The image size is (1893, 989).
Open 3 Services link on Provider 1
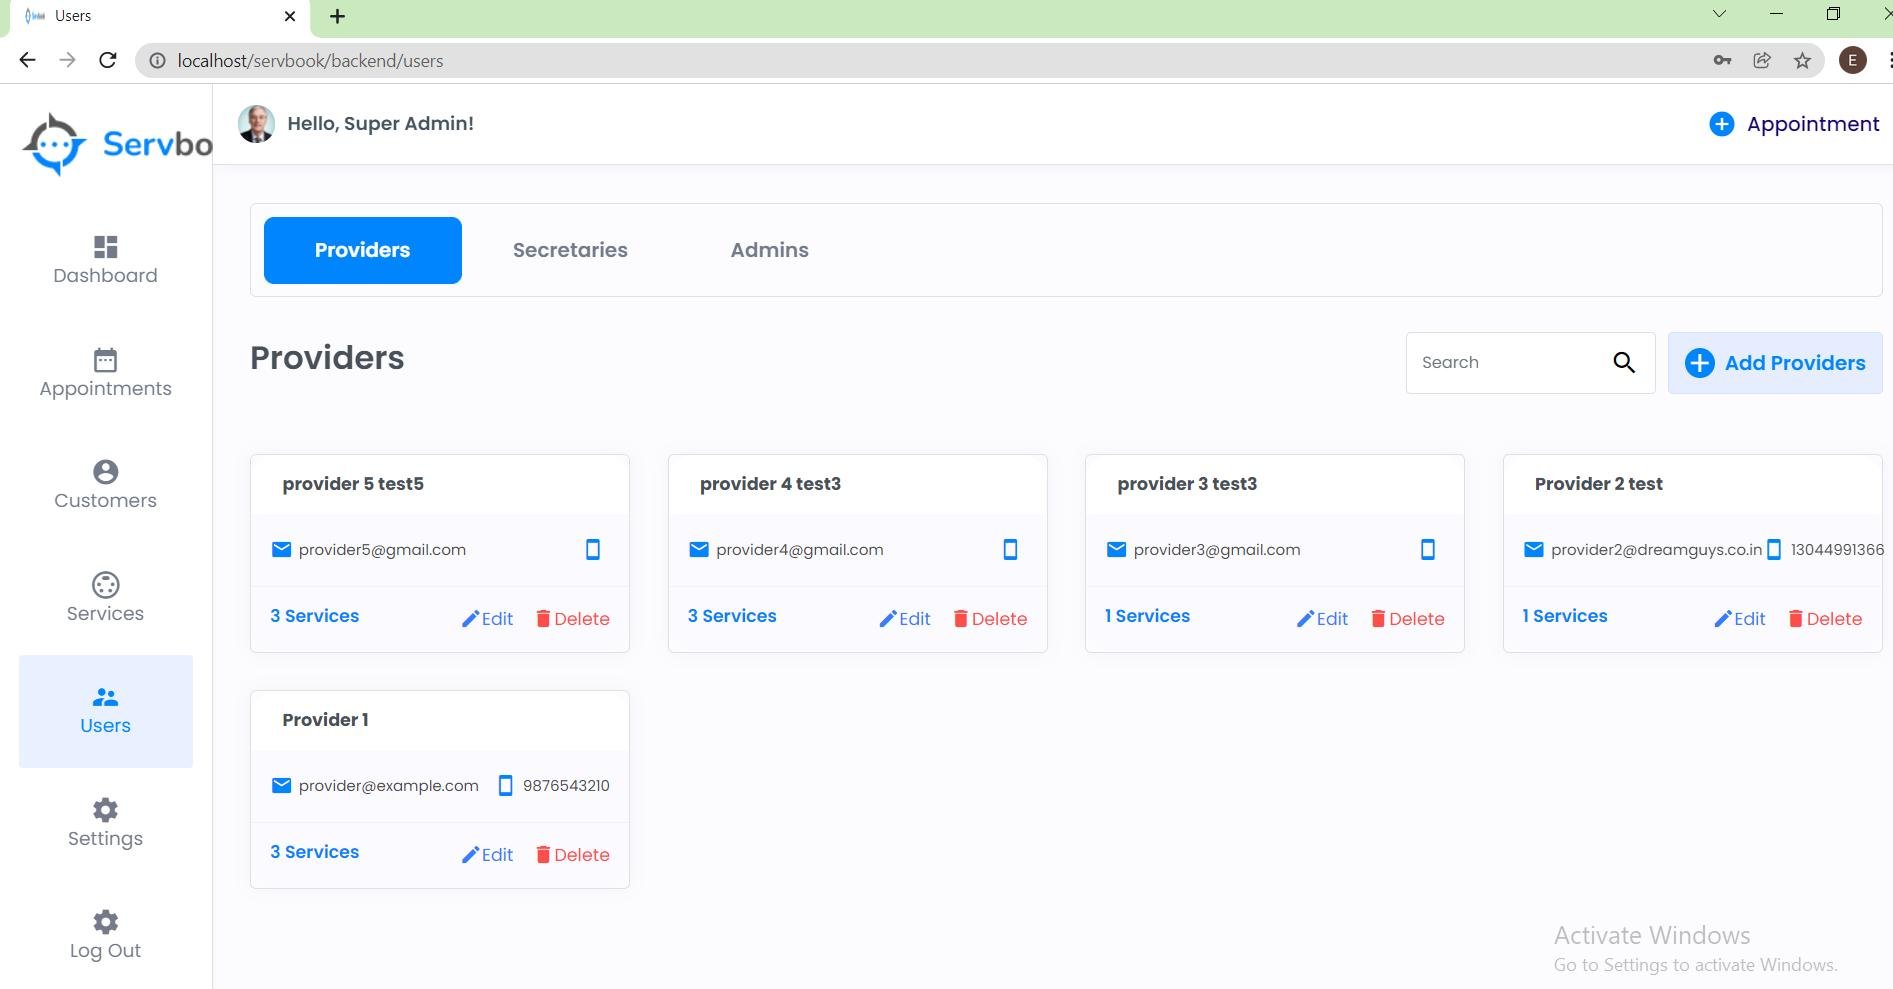coord(314,852)
